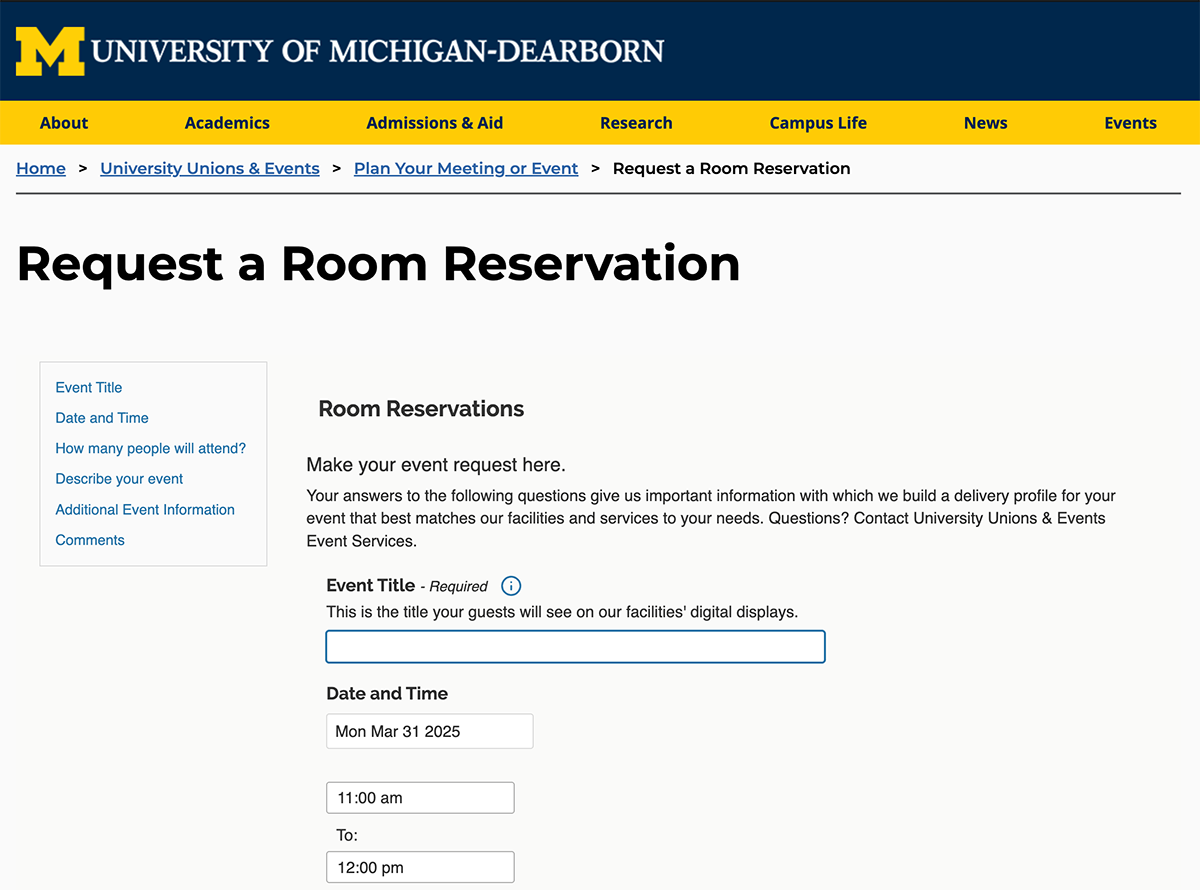Select Research in the navigation bar
The height and width of the screenshot is (890, 1200).
click(x=636, y=123)
